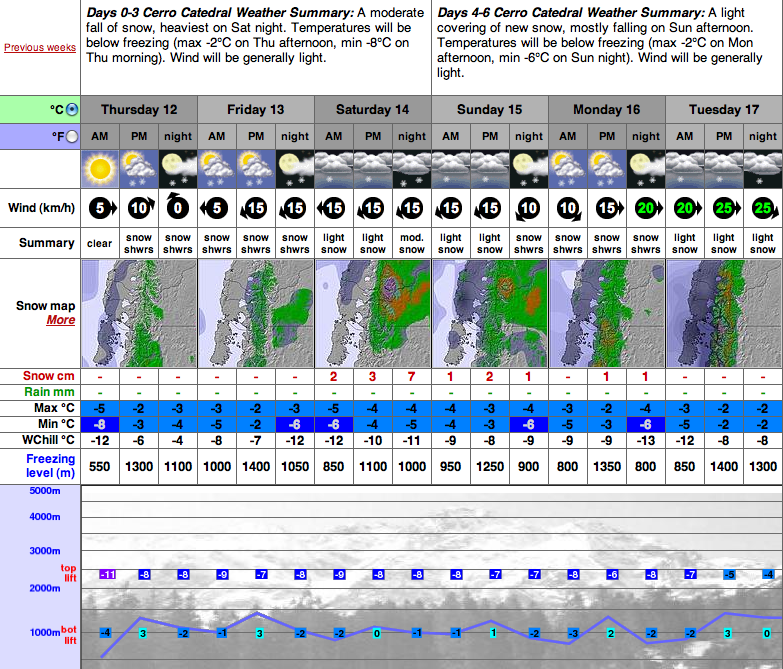Click the Friday PM wind 15 icon
Screen dimensions: 783x669
[255, 208]
